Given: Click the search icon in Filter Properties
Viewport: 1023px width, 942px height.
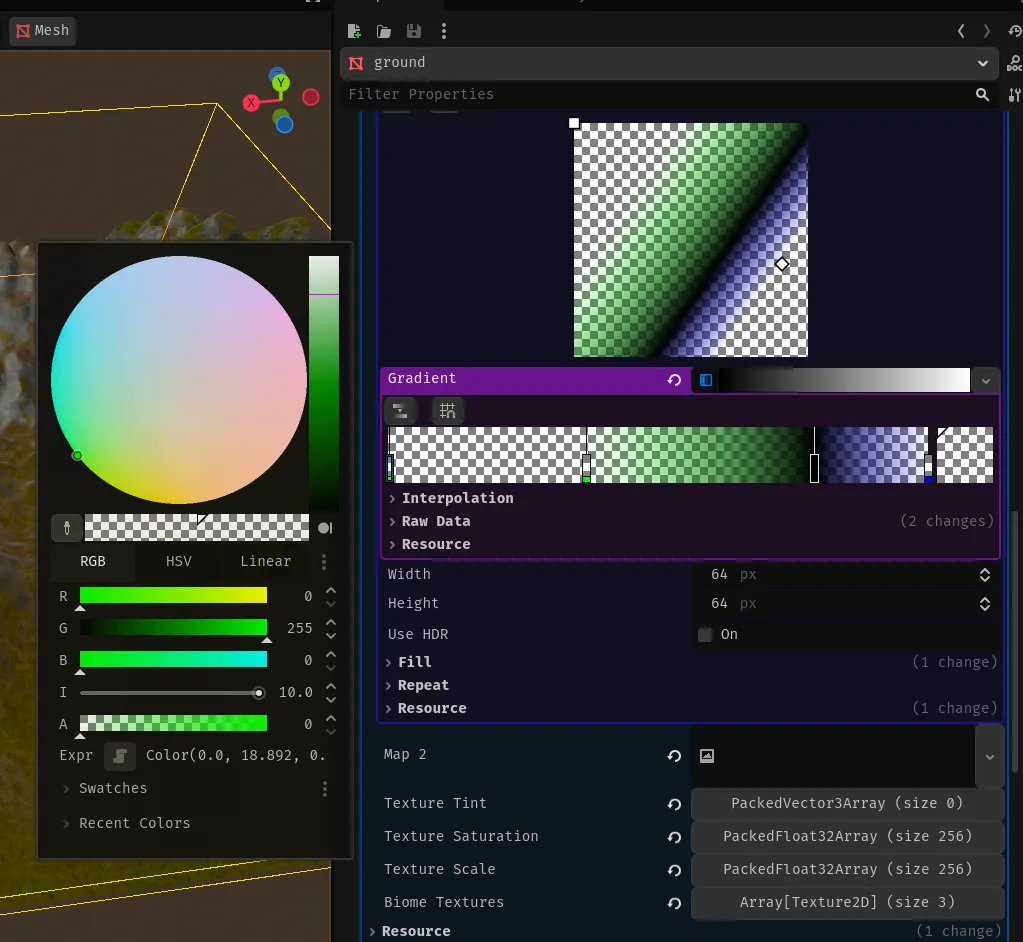Looking at the screenshot, I should click(x=982, y=94).
